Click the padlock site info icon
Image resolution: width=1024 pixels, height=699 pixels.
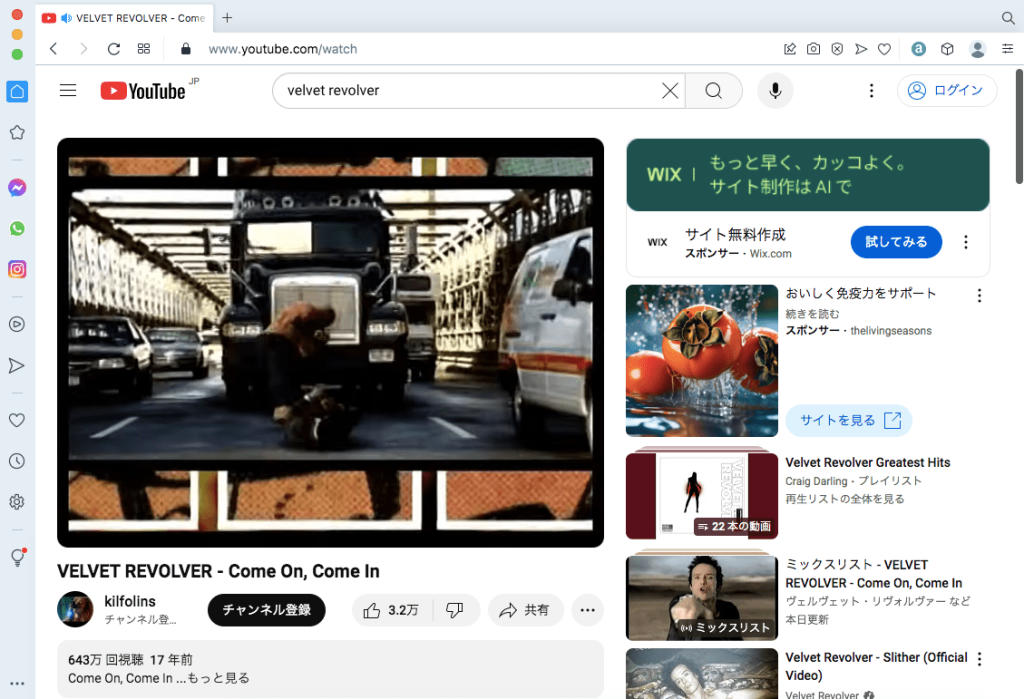(185, 49)
